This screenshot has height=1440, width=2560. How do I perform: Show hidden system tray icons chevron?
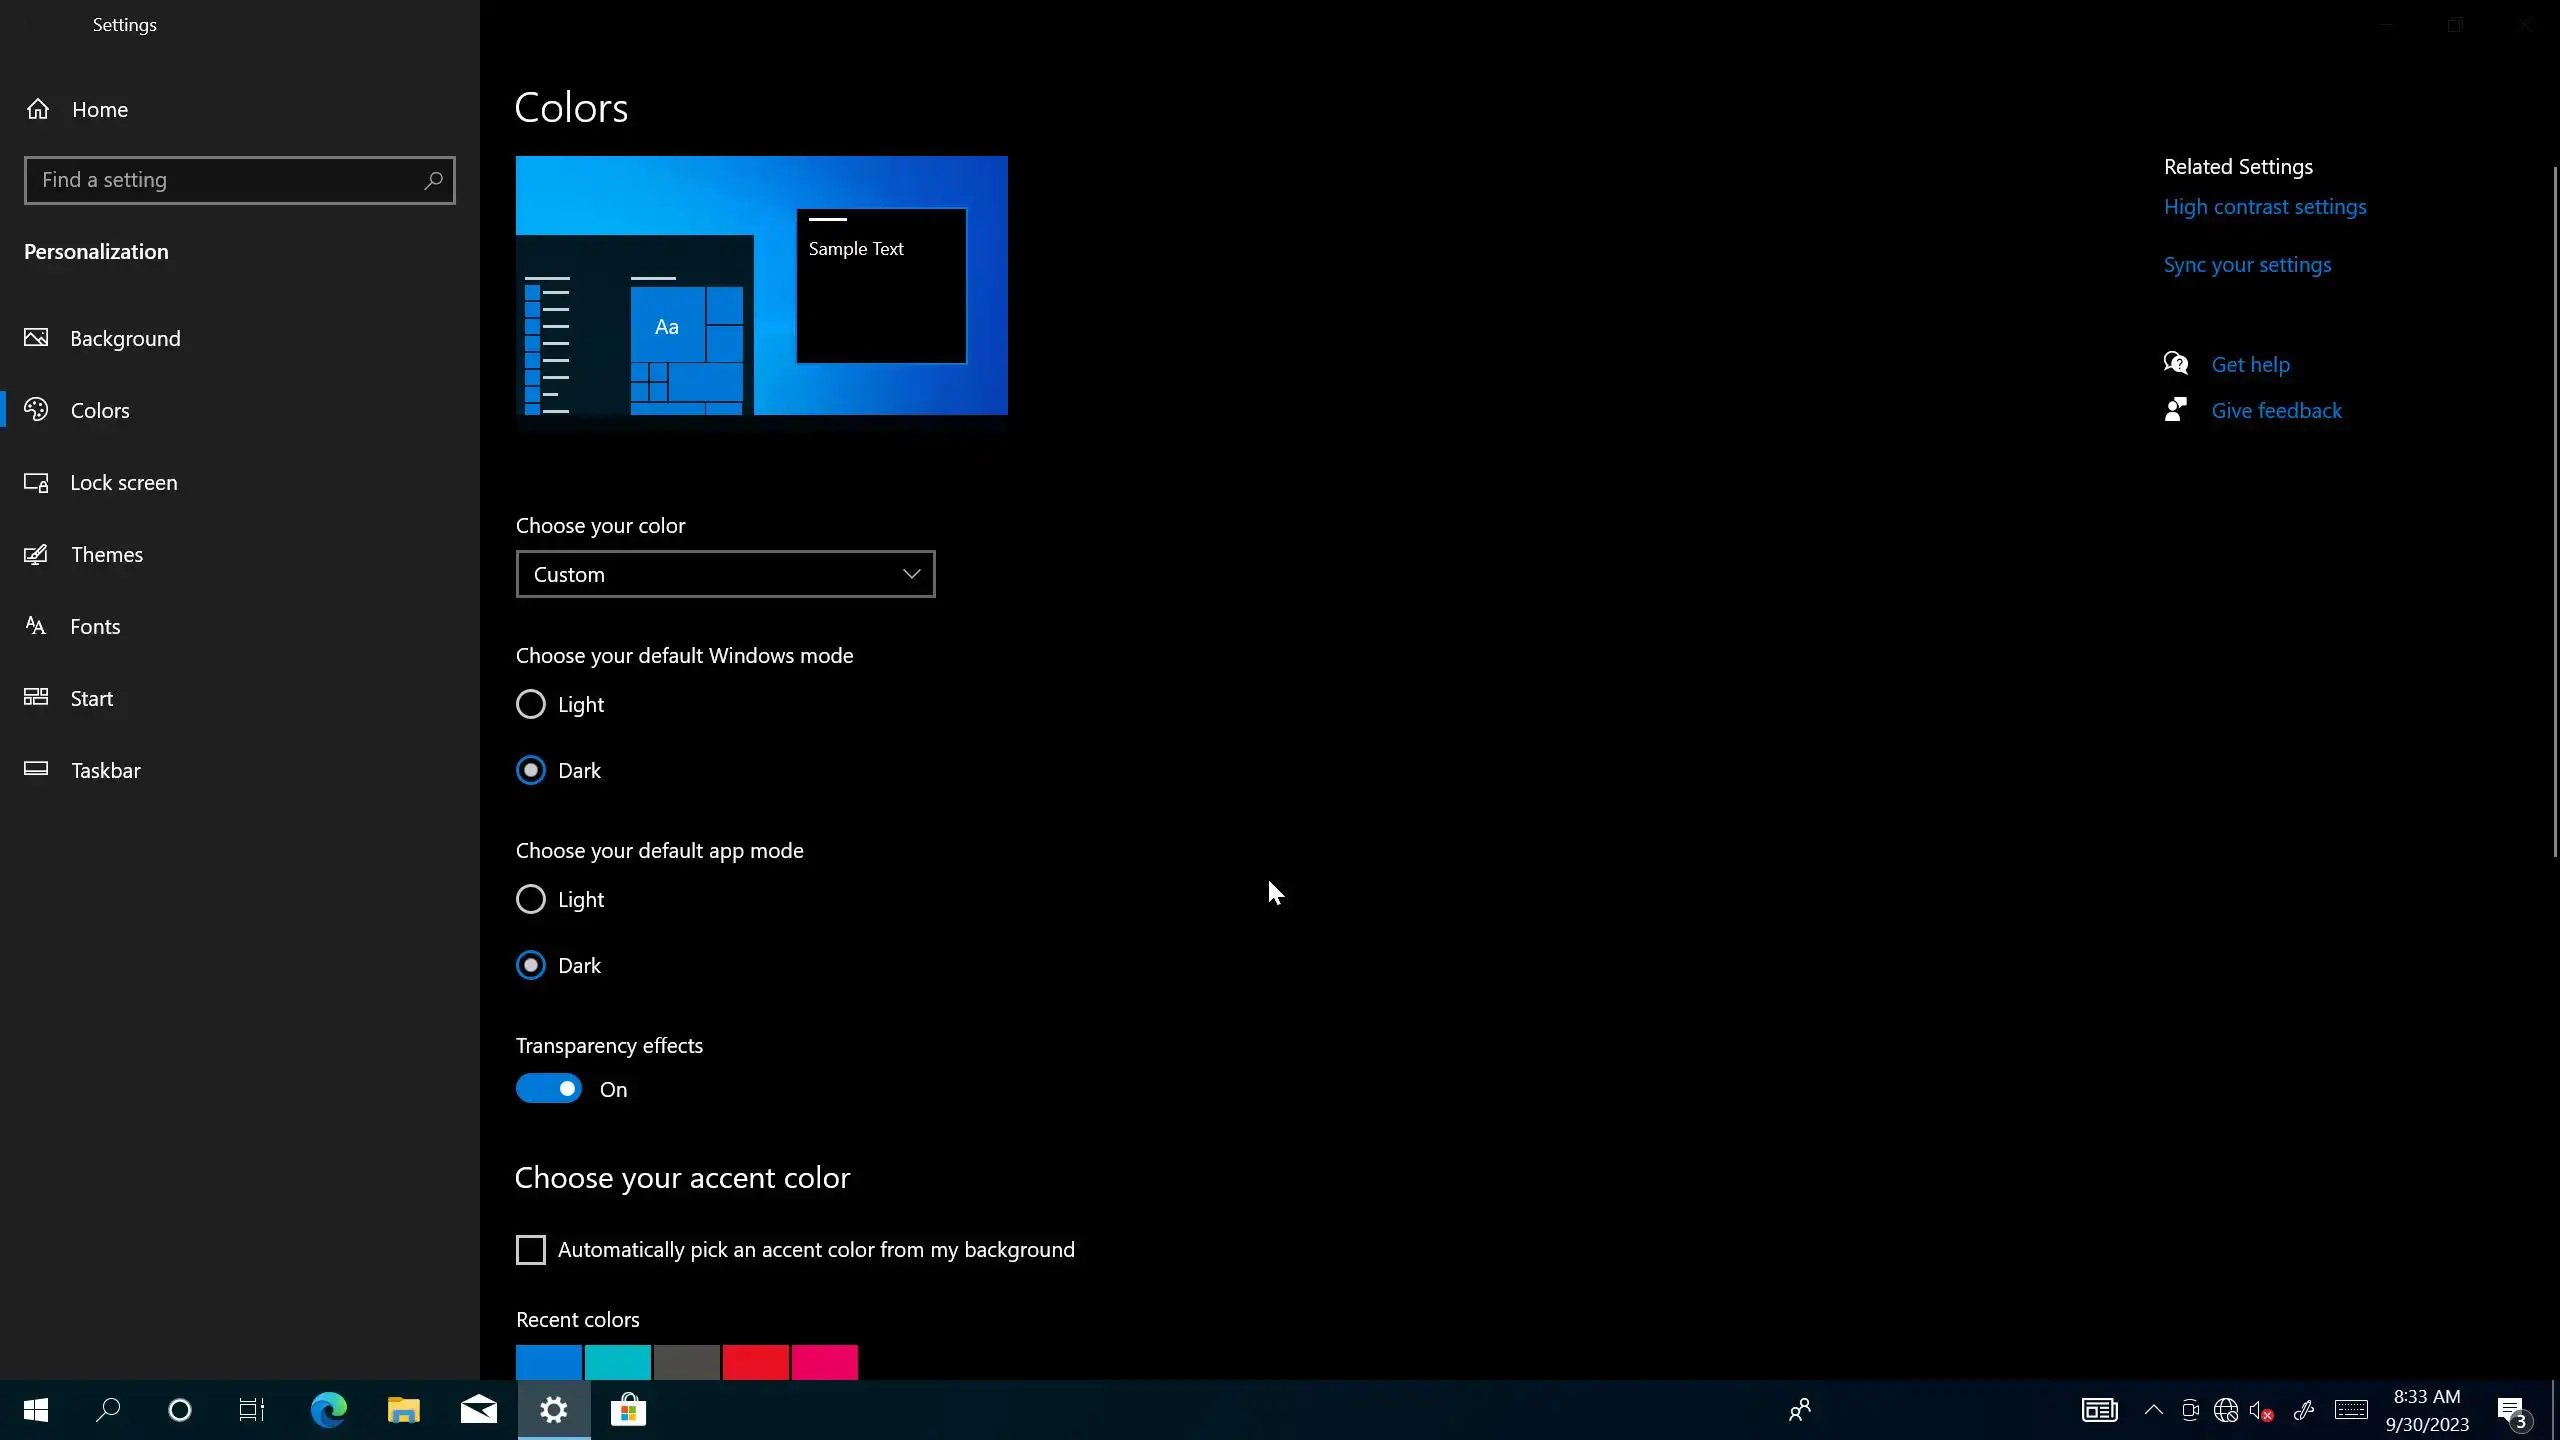click(2153, 1410)
